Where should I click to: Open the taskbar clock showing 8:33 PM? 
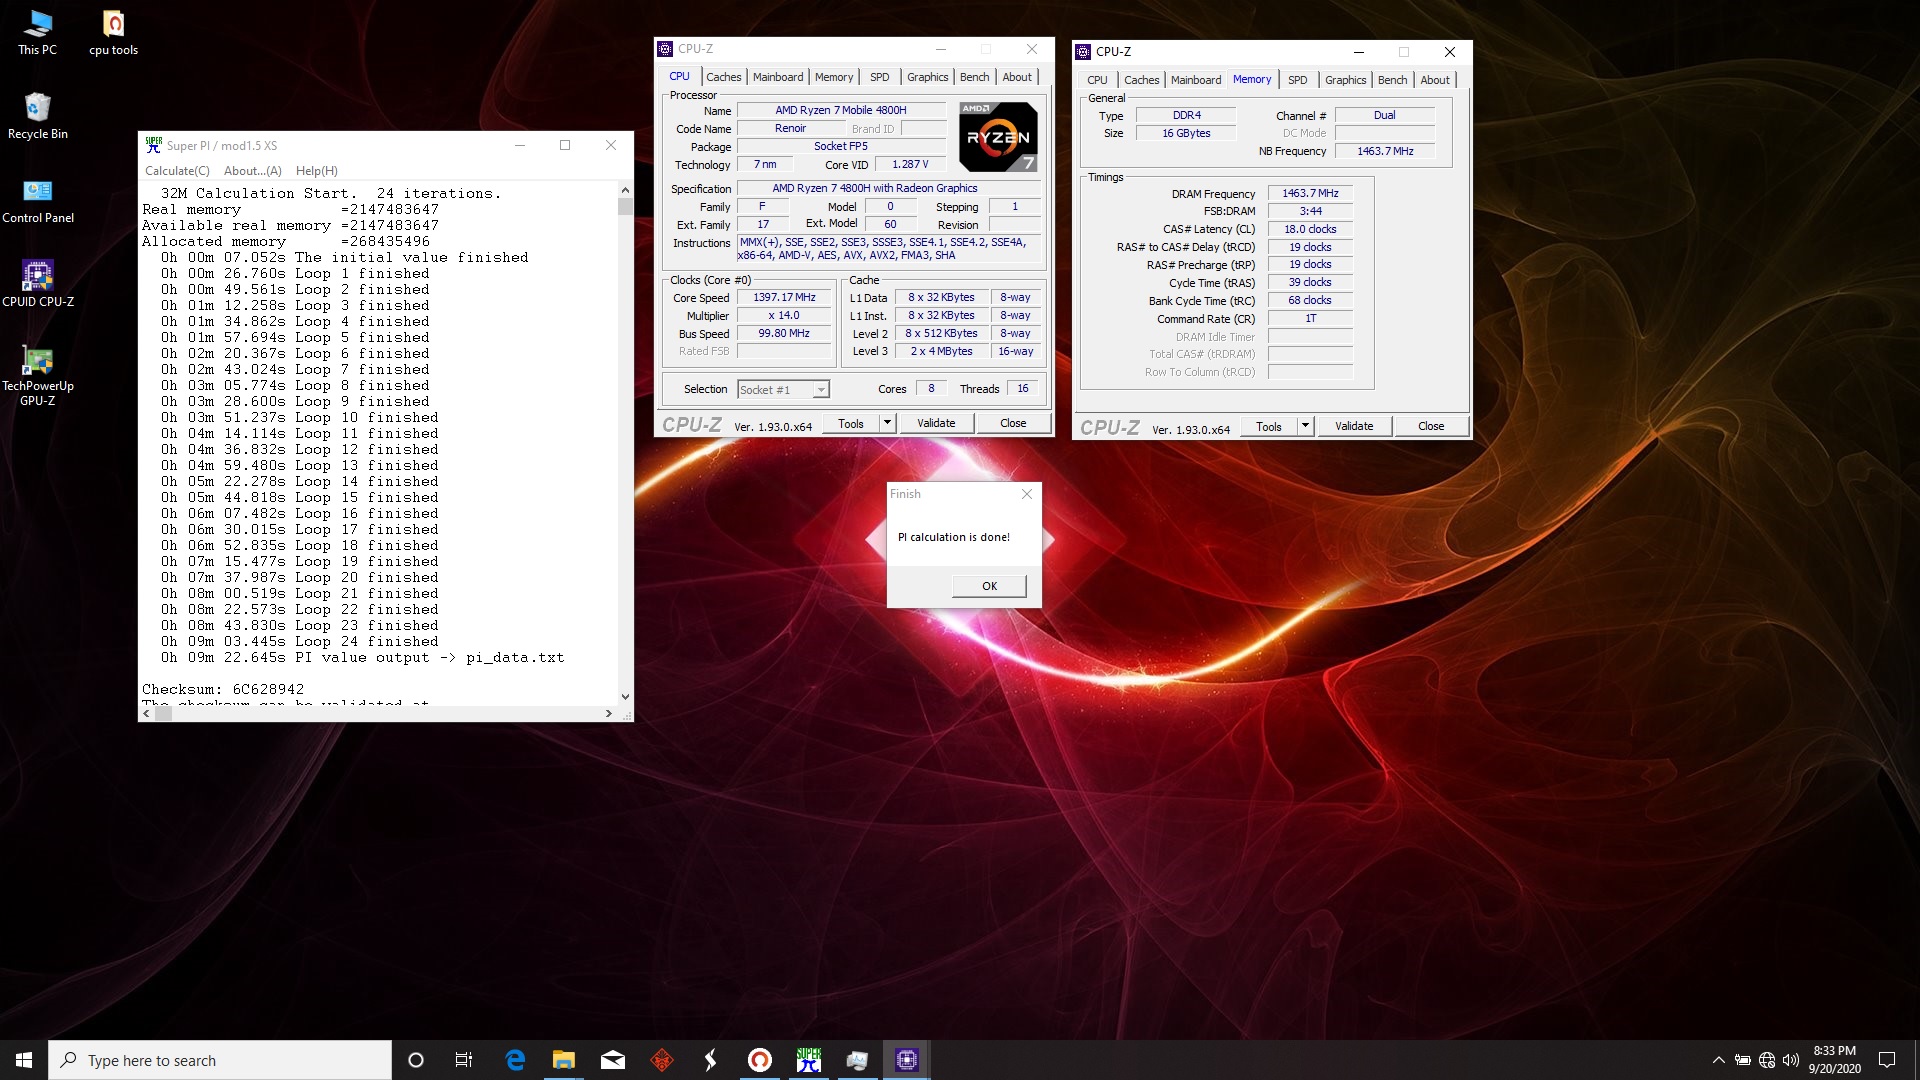click(1834, 1060)
